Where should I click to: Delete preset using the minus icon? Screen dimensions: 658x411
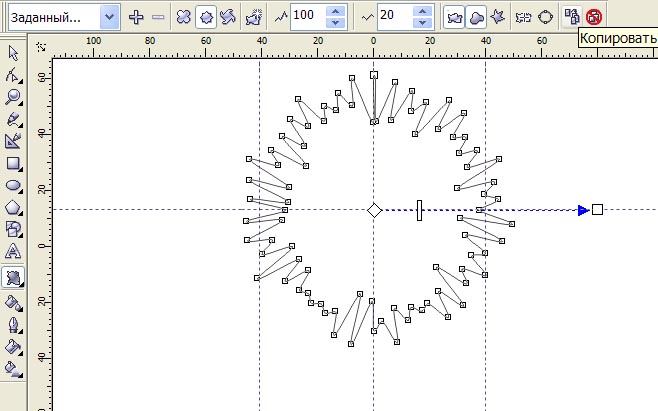pos(158,17)
